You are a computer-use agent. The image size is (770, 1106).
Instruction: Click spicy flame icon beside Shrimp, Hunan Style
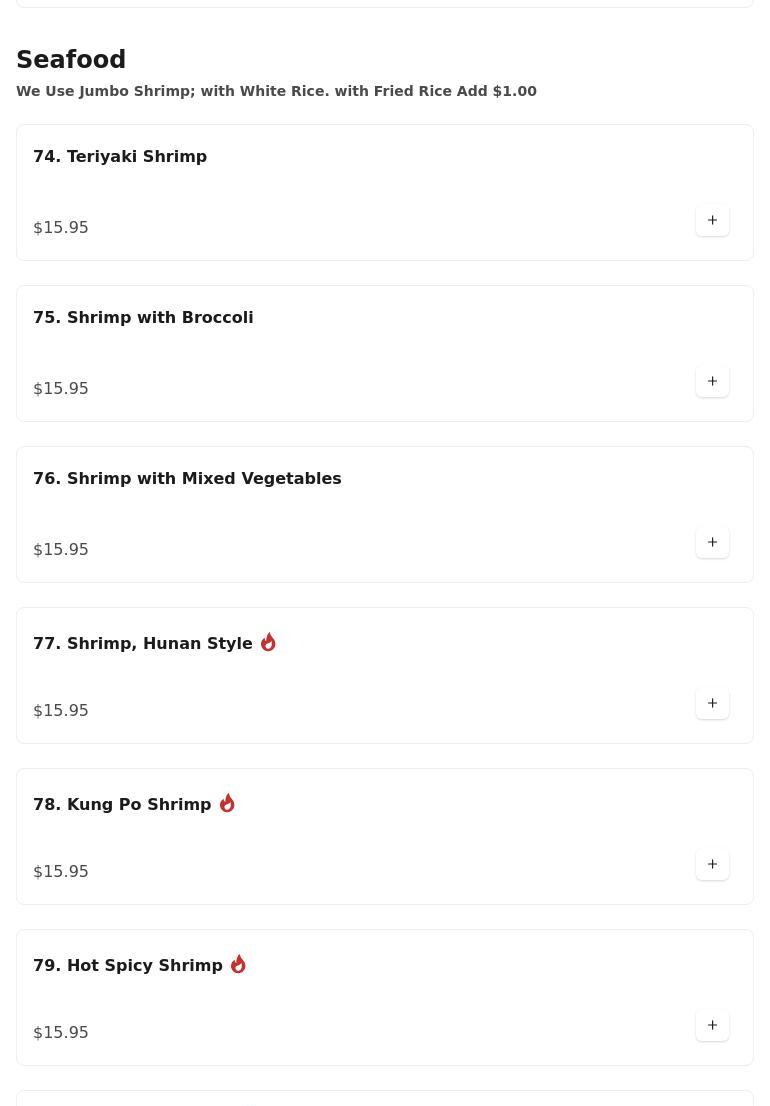(x=268, y=642)
